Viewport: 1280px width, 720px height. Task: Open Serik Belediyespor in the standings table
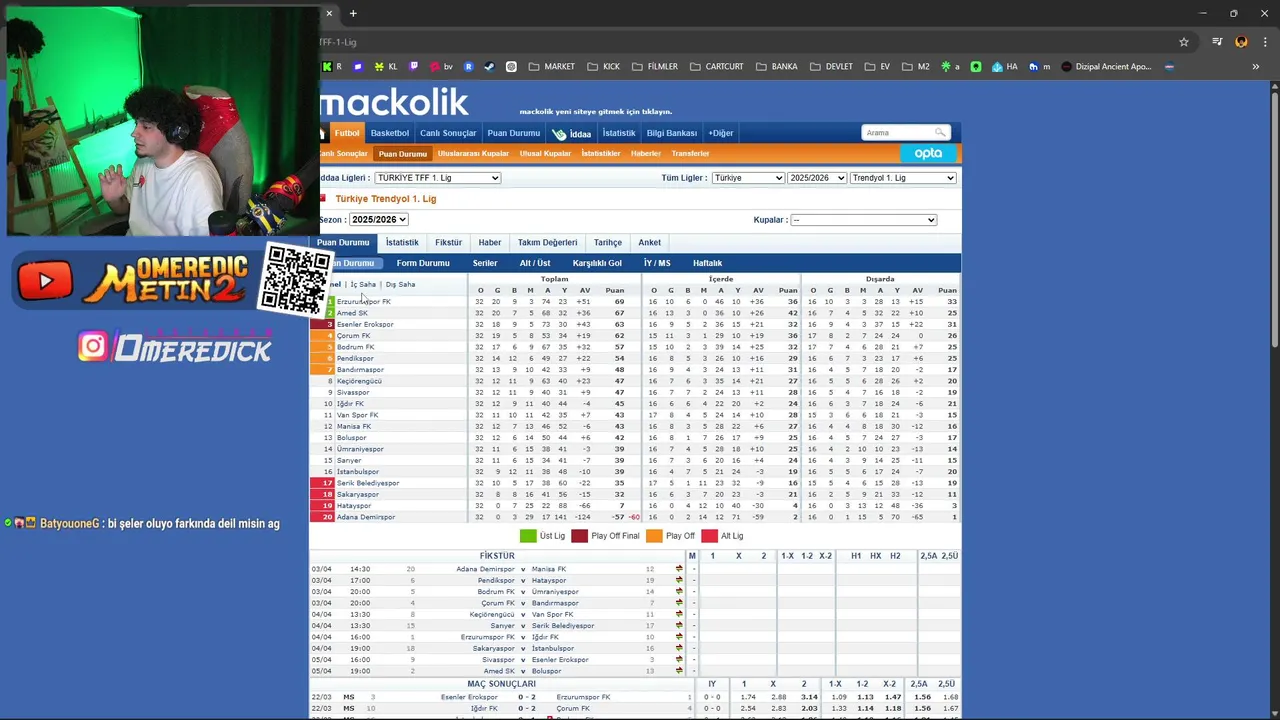(x=368, y=483)
